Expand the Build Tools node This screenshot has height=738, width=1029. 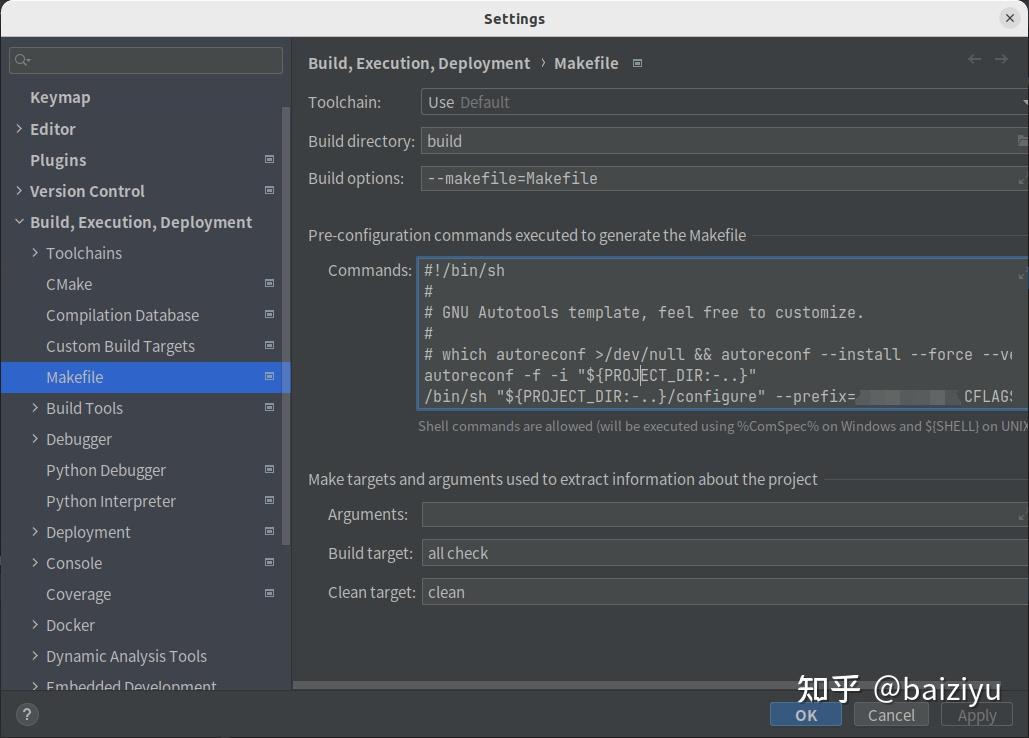(33, 408)
